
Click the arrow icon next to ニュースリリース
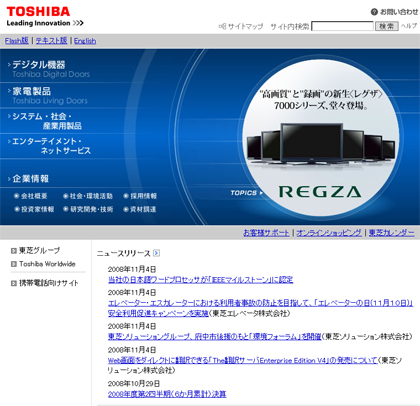pyautogui.click(x=156, y=253)
